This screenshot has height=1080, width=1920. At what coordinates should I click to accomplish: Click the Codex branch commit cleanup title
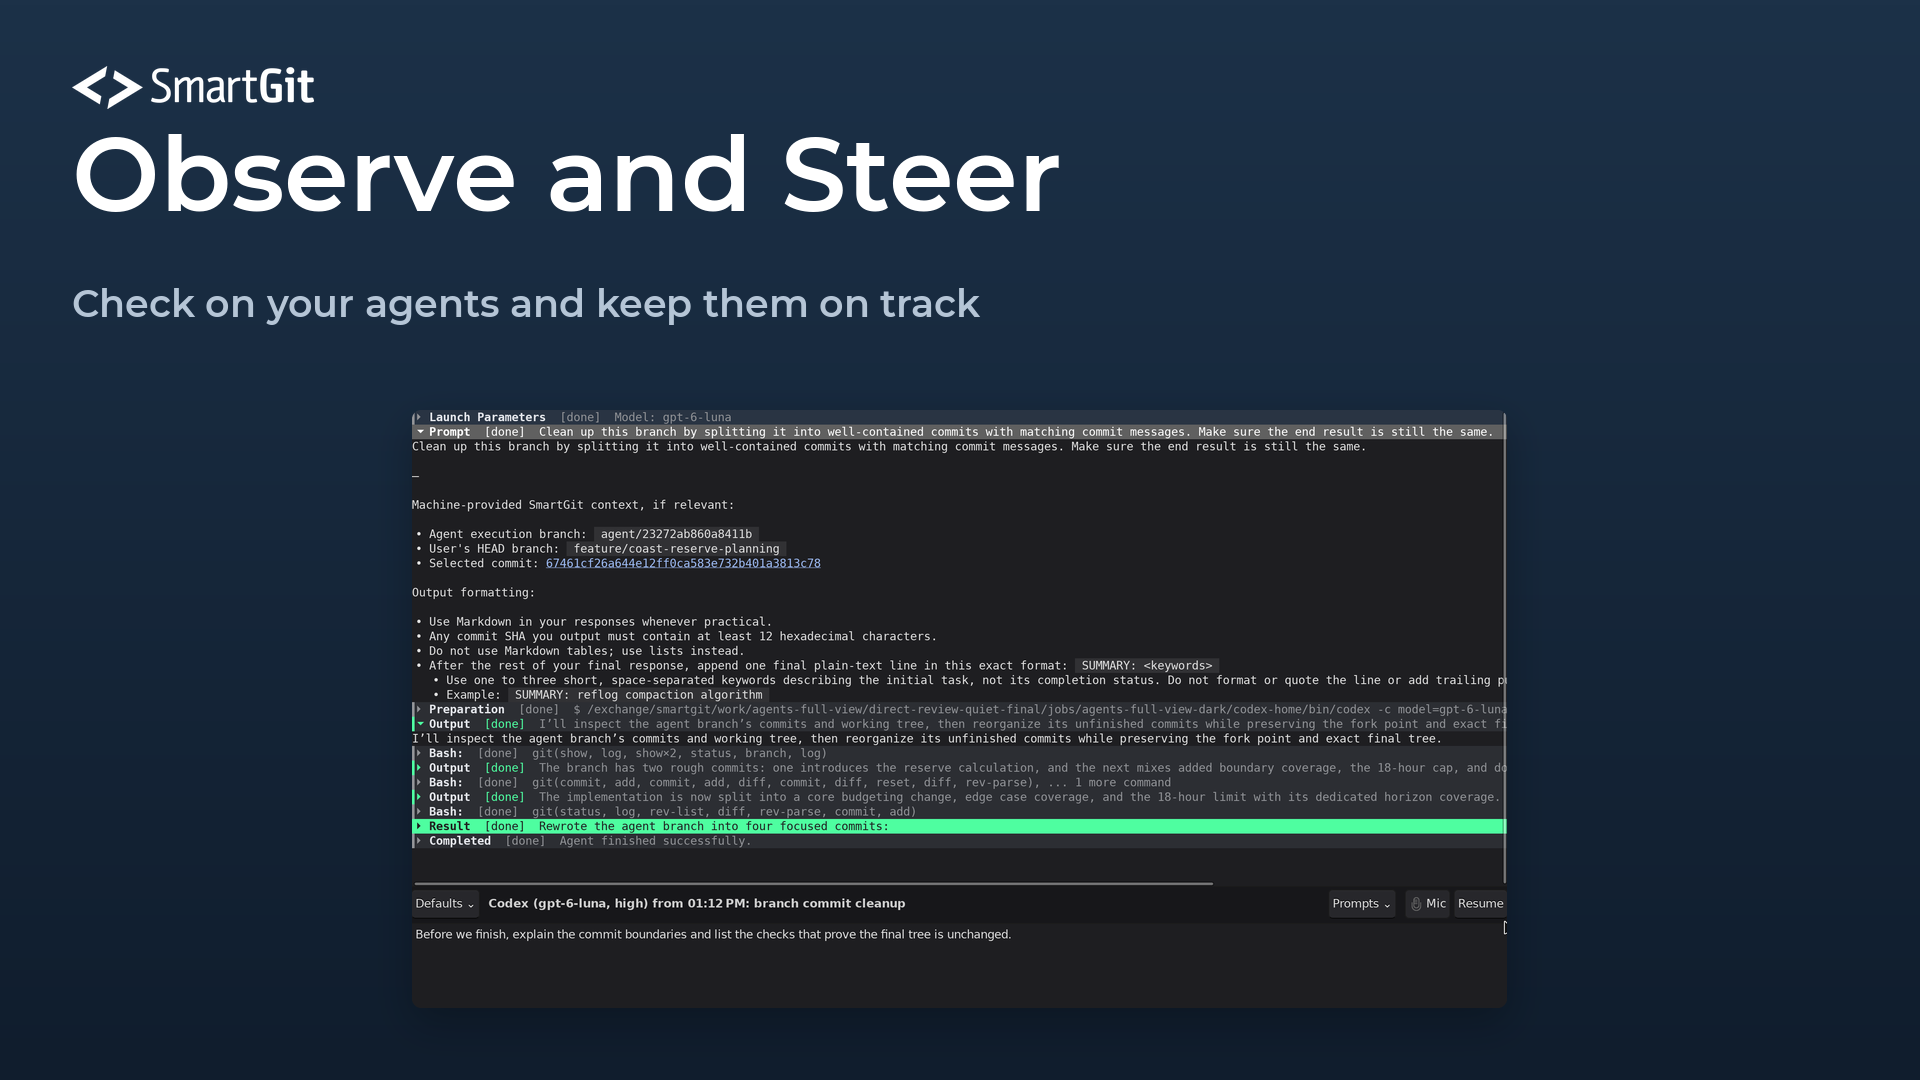tap(697, 903)
